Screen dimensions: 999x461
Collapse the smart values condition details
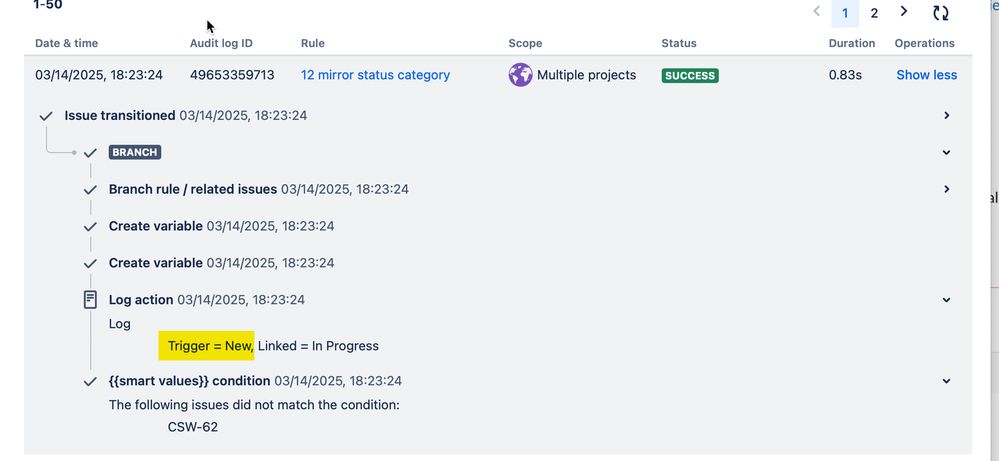pyautogui.click(x=947, y=381)
